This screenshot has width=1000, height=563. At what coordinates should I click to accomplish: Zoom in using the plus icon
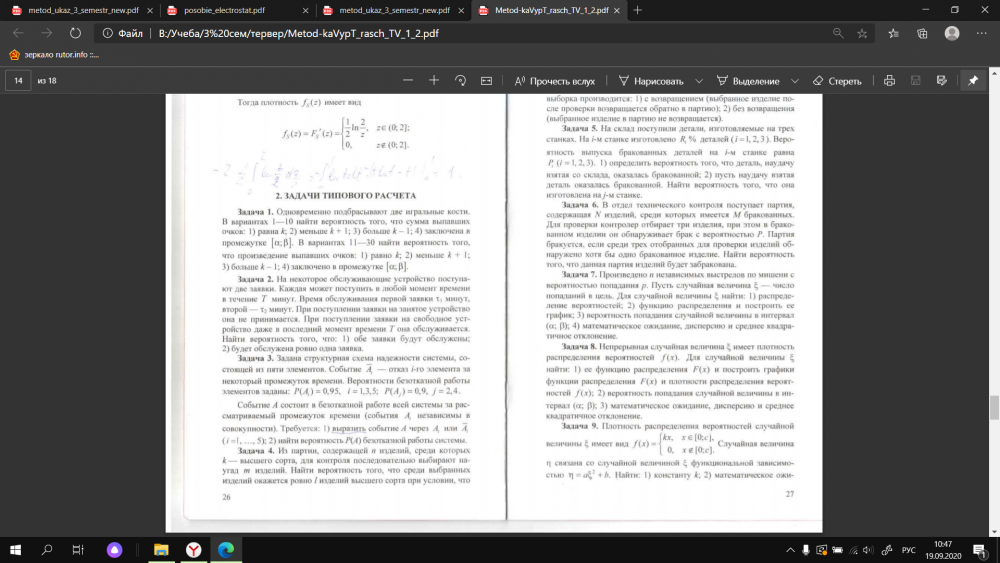click(434, 80)
